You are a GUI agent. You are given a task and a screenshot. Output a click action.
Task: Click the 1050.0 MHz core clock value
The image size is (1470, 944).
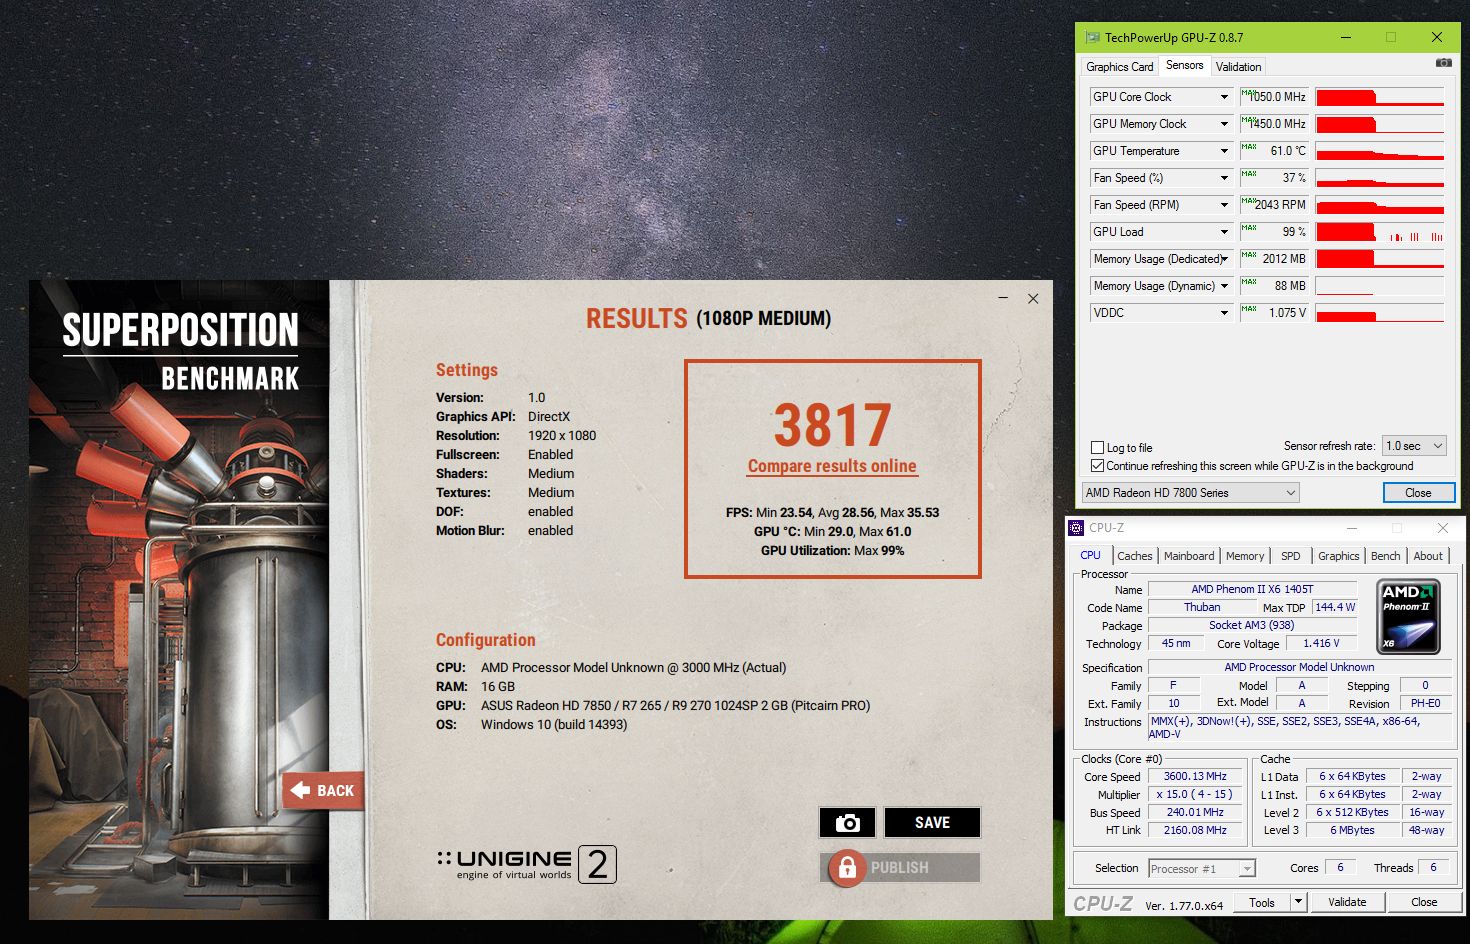point(1275,97)
